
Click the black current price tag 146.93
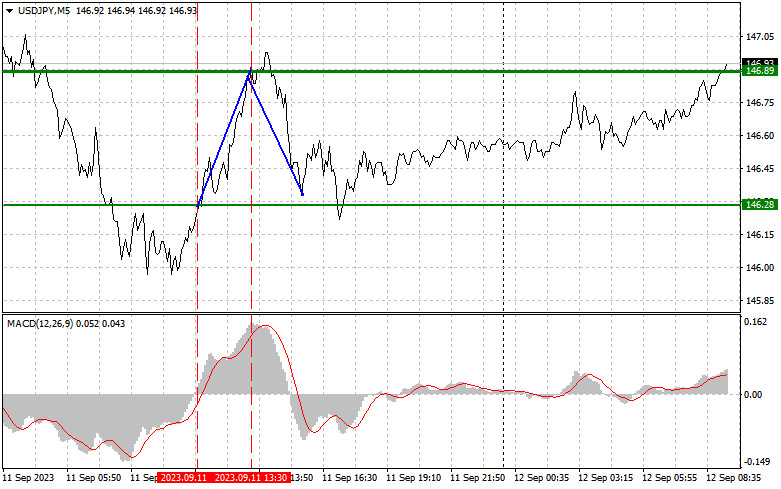pos(760,62)
